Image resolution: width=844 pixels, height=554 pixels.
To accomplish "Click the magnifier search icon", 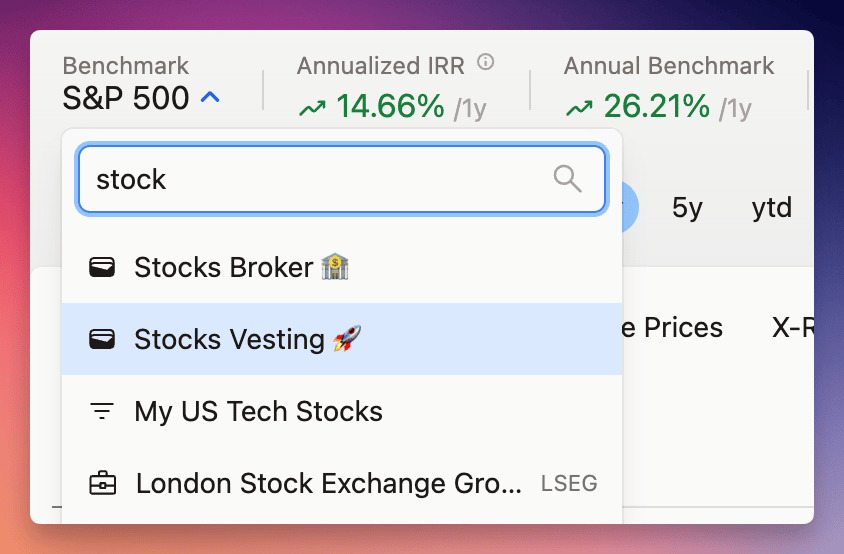I will [567, 179].
